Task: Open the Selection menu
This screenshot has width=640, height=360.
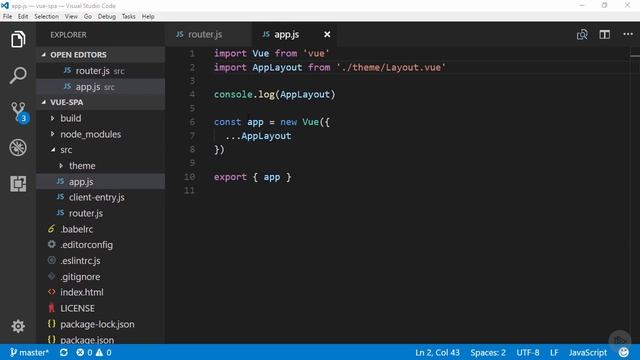Action: tap(46, 16)
